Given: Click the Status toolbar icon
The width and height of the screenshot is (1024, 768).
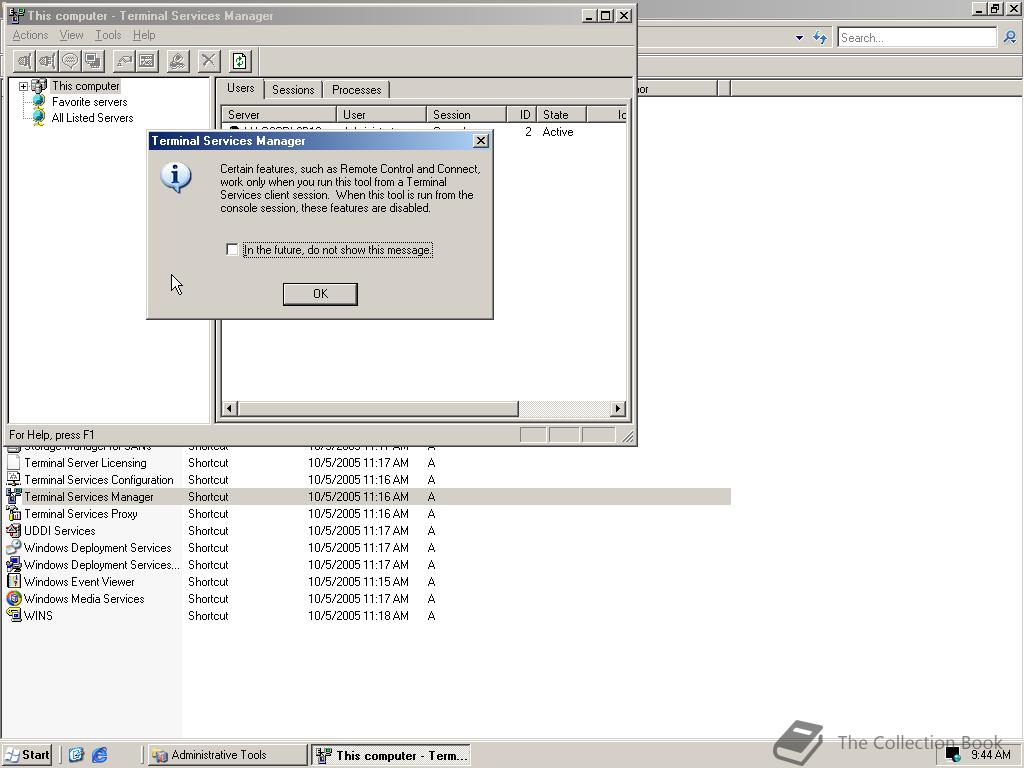Looking at the screenshot, I should point(147,61).
